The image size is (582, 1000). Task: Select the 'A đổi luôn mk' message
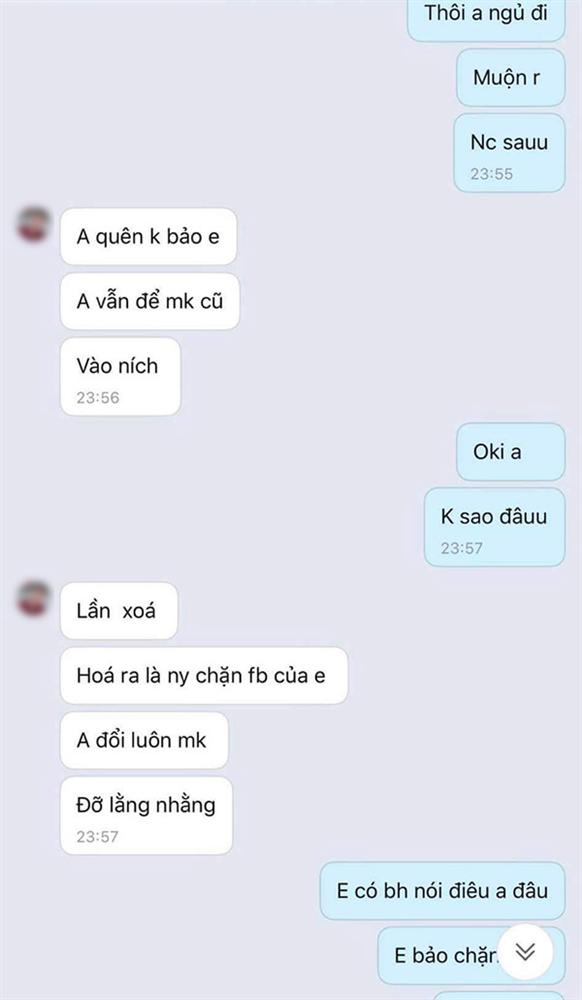click(144, 740)
